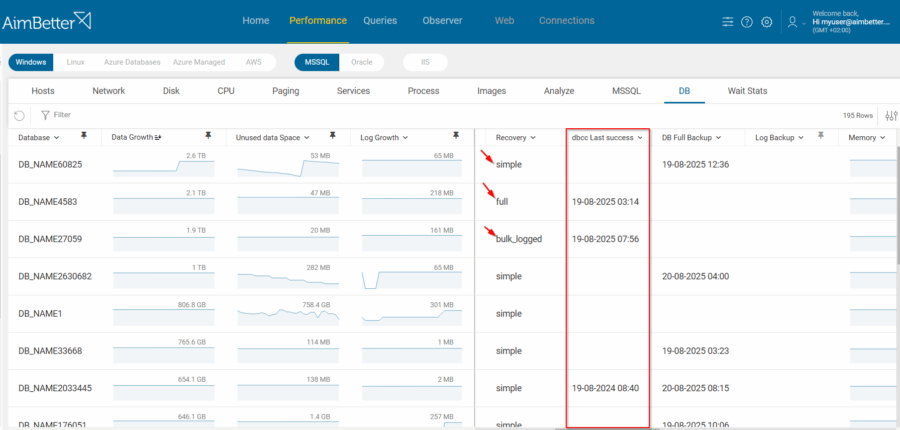The width and height of the screenshot is (900, 430).
Task: Toggle pin on Log Backup column
Action: click(820, 135)
